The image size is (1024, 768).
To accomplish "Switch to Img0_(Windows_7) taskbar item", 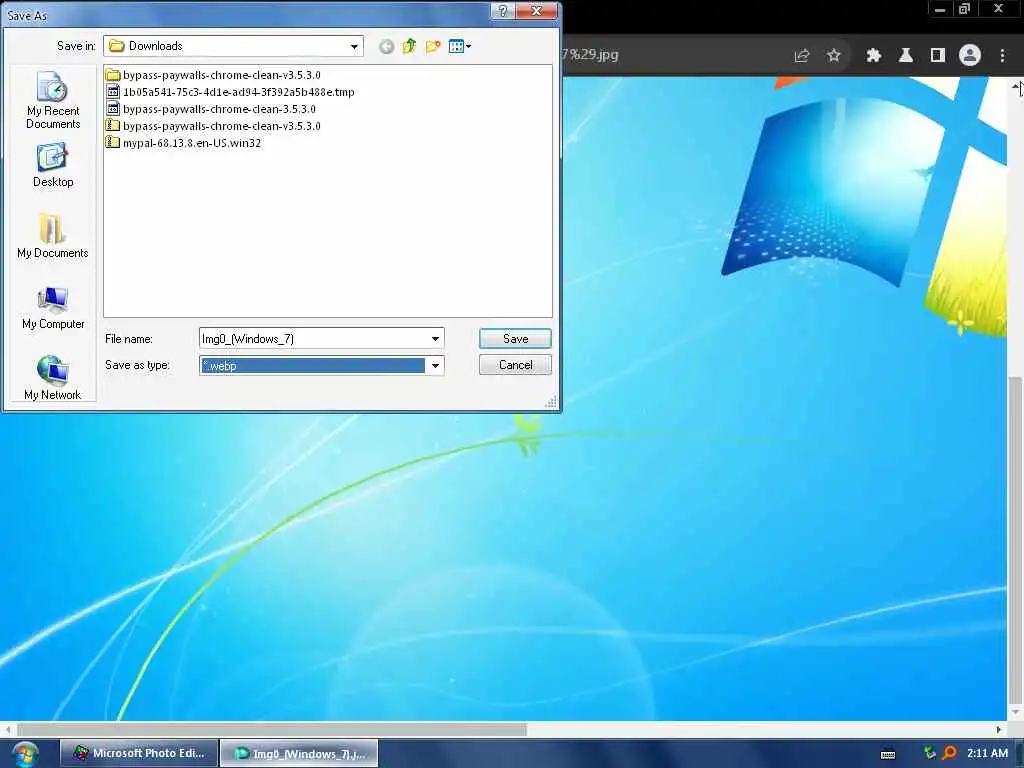I will pos(299,754).
